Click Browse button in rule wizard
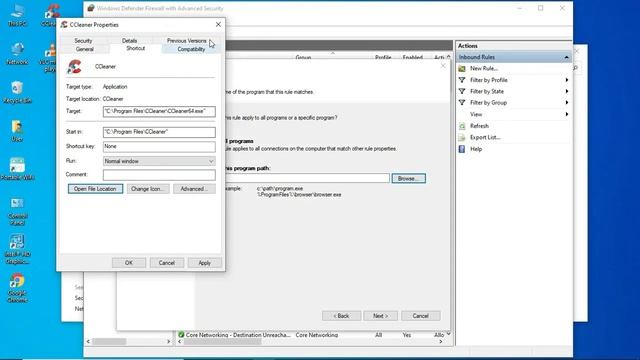 pyautogui.click(x=409, y=178)
